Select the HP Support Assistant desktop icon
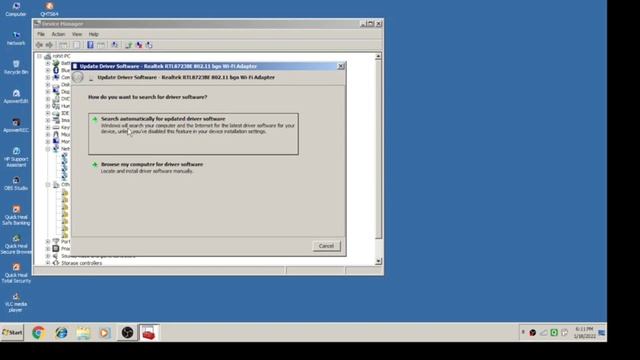Viewport: 640px width, 360px height. pos(16,157)
